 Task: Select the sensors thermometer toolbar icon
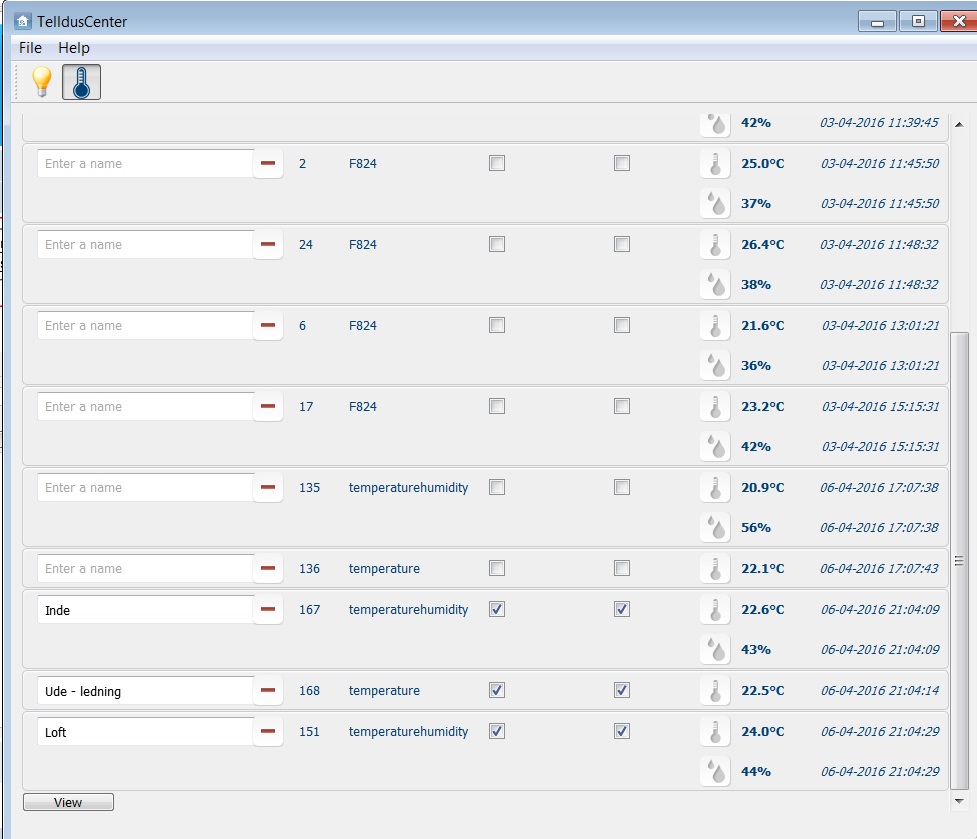coord(81,82)
